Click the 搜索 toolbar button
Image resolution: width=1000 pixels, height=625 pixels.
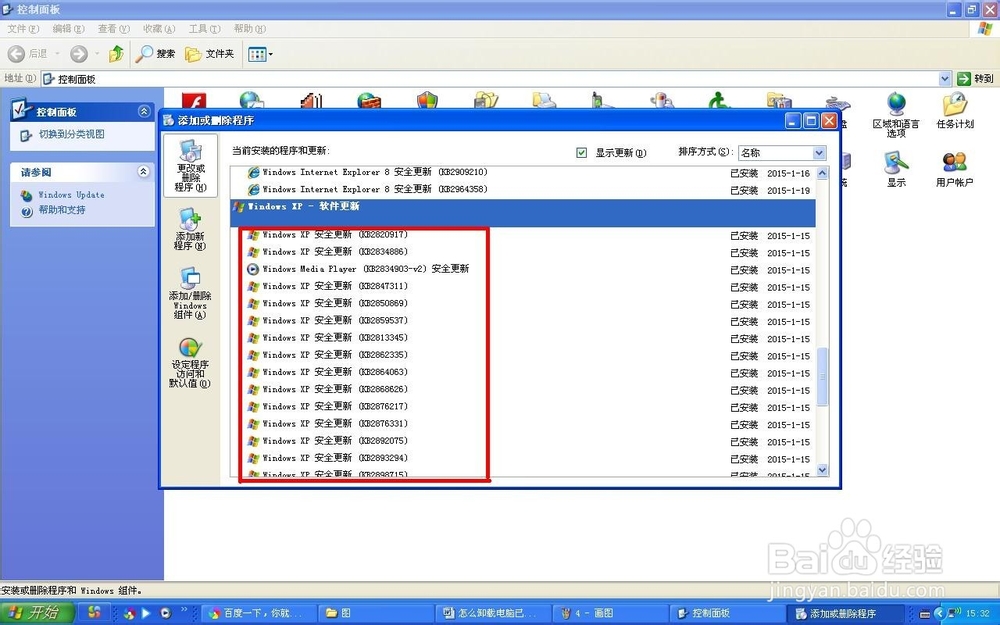click(x=155, y=54)
